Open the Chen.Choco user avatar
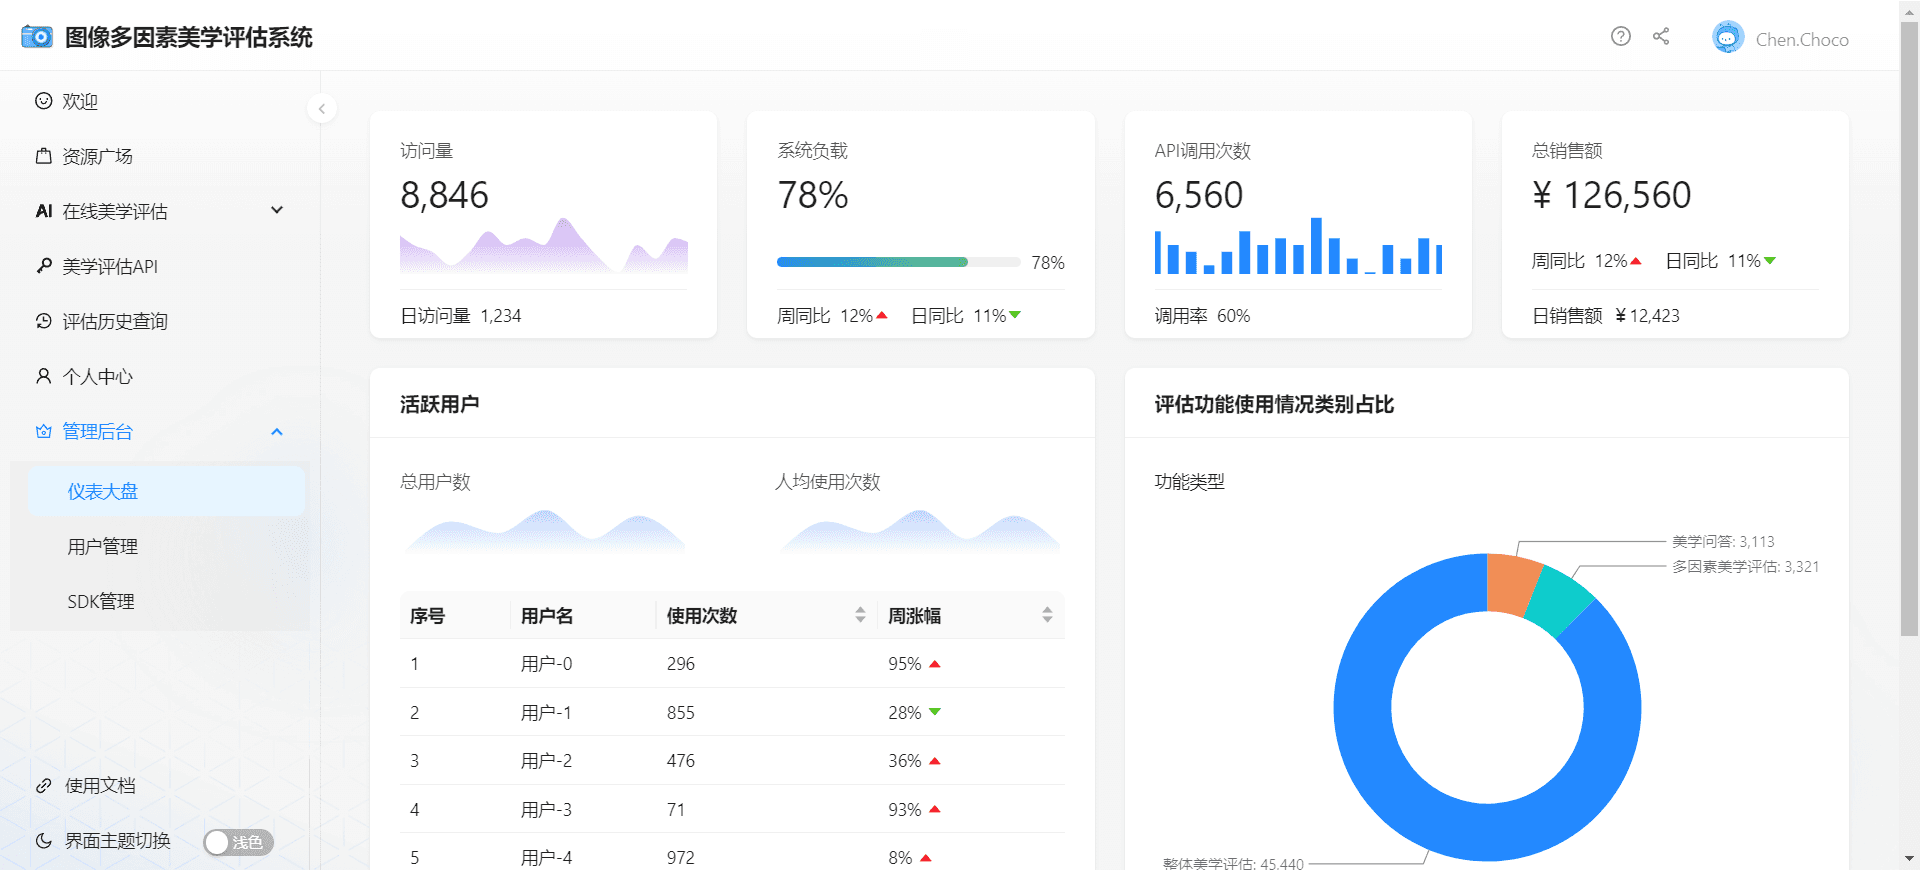 coord(1727,38)
